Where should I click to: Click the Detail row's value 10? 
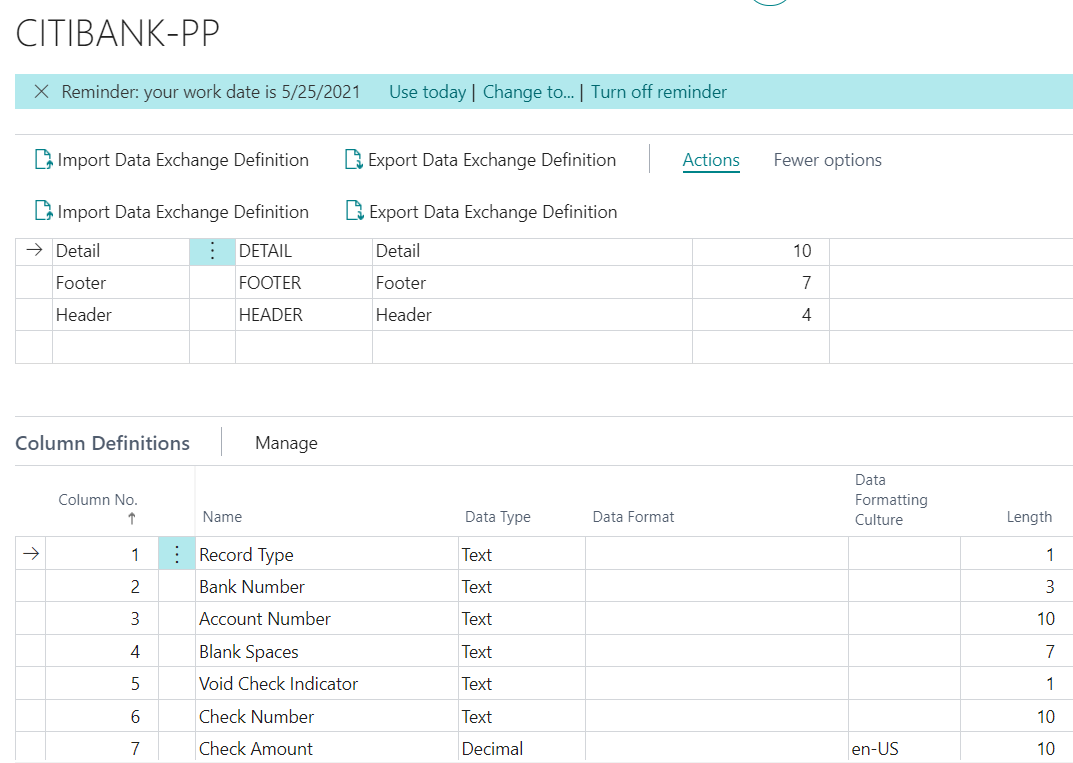[761, 250]
